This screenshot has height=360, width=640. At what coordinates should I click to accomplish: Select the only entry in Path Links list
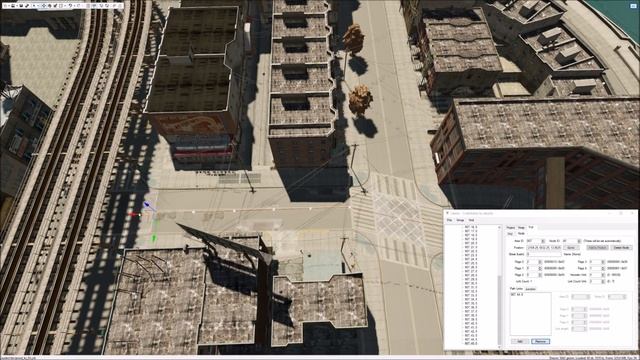click(517, 294)
